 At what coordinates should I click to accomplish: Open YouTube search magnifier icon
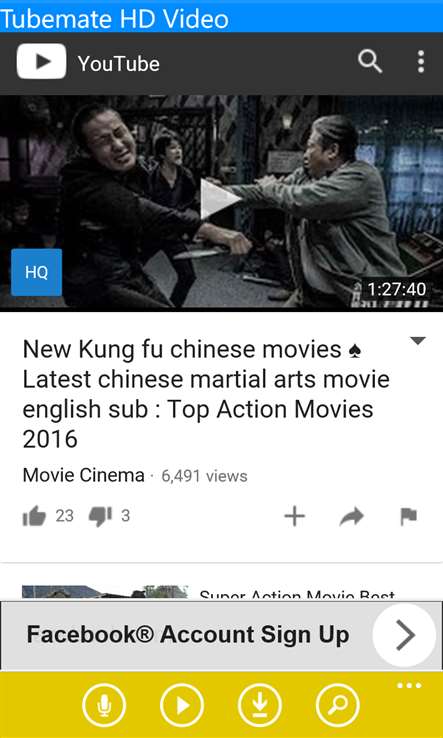click(370, 62)
